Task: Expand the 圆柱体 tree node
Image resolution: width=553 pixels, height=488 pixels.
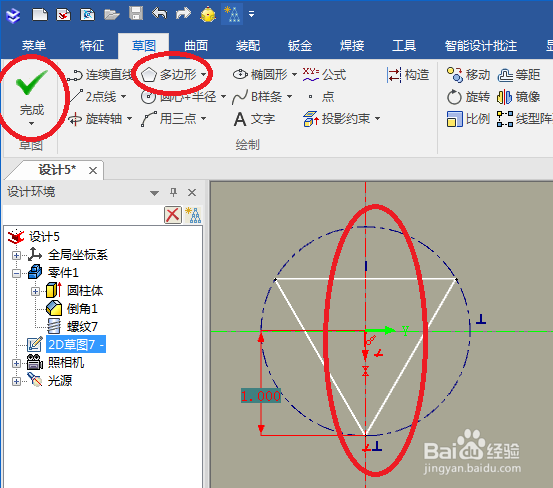Action: 35,291
